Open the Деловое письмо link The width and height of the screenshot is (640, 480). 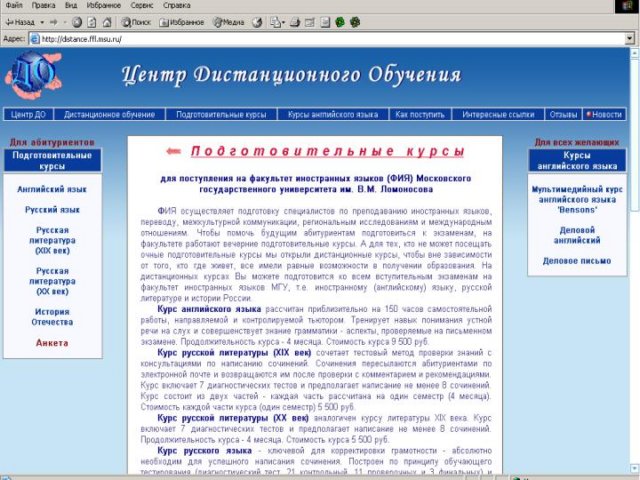pyautogui.click(x=577, y=261)
